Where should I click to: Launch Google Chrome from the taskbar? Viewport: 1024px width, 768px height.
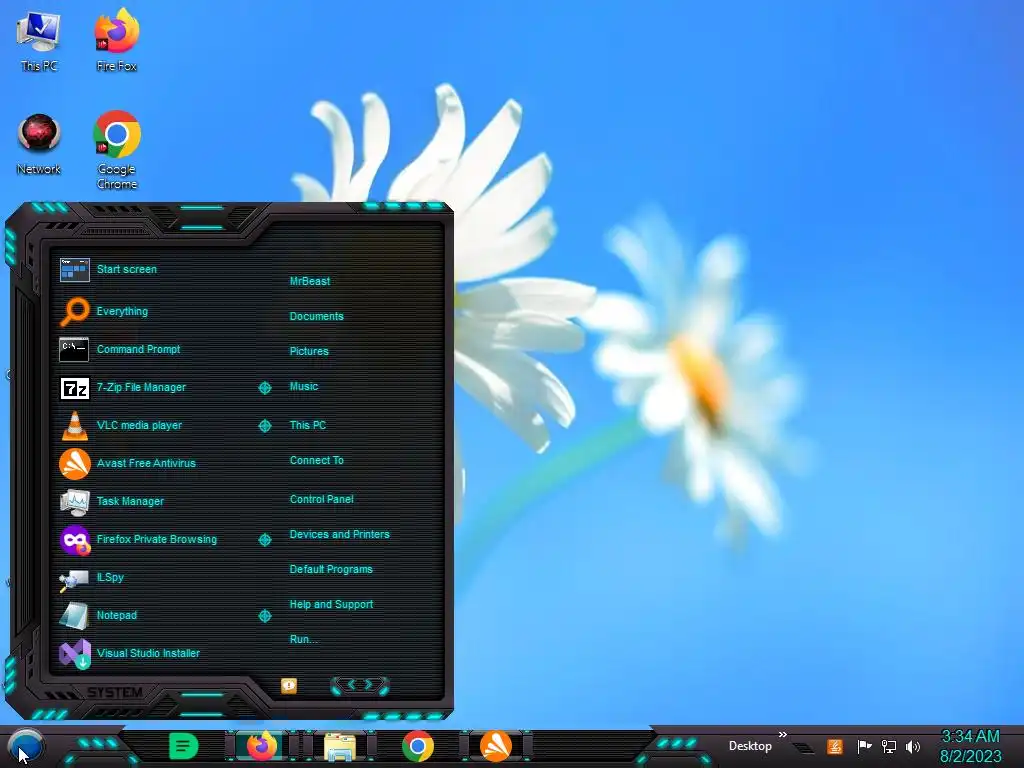418,746
